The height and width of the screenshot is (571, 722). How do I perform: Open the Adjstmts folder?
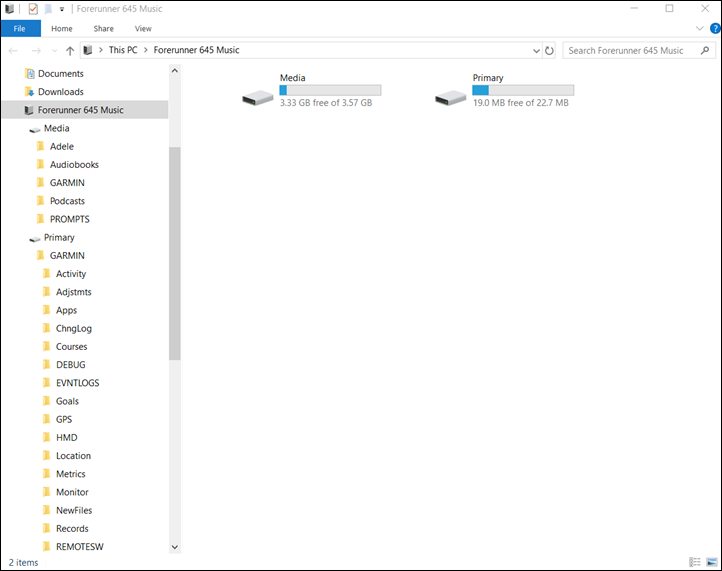coord(74,292)
